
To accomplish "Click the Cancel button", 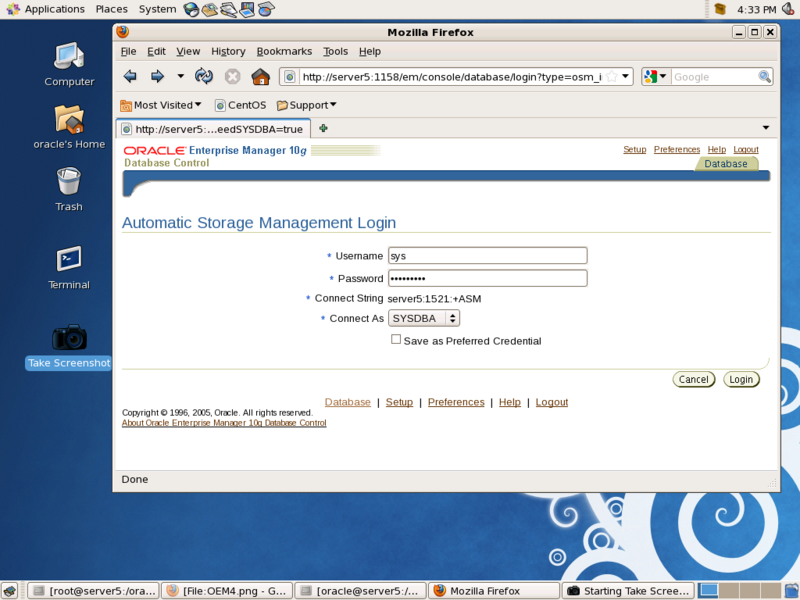I will [694, 379].
